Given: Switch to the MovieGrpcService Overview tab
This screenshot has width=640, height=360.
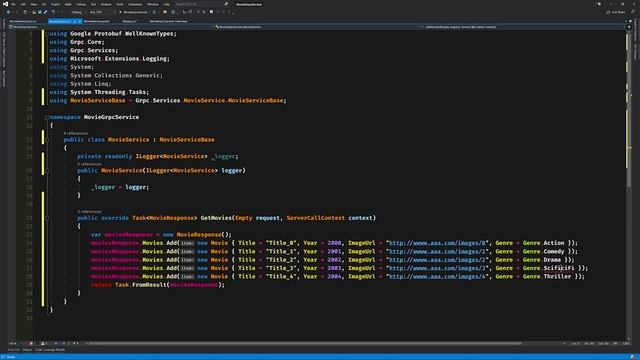Looking at the screenshot, I should 169,21.
